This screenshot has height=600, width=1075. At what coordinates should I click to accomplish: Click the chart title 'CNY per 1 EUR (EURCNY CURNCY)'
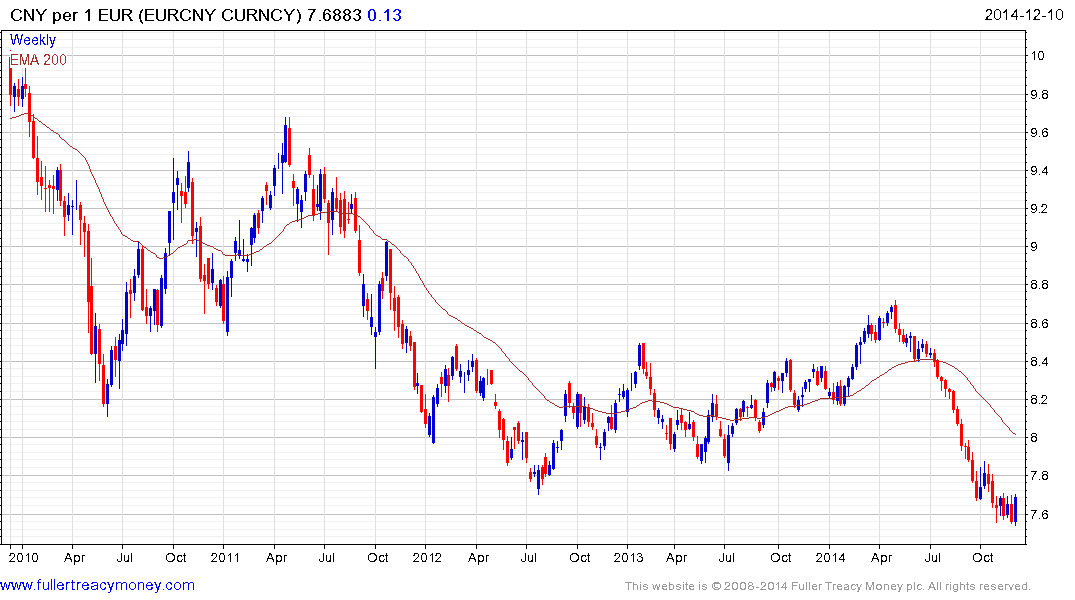point(156,15)
